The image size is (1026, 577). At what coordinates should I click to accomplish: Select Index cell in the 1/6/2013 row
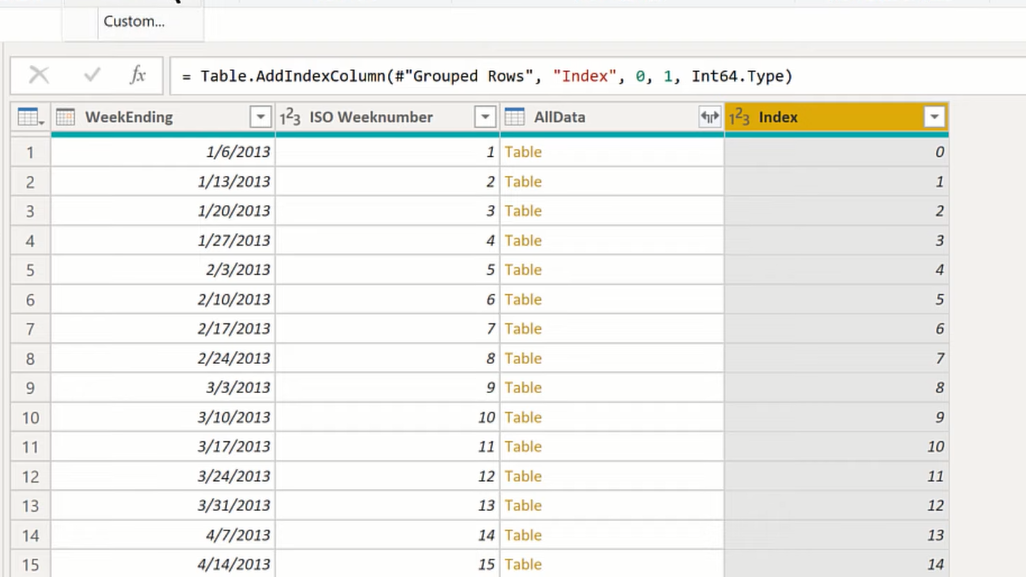(837, 152)
